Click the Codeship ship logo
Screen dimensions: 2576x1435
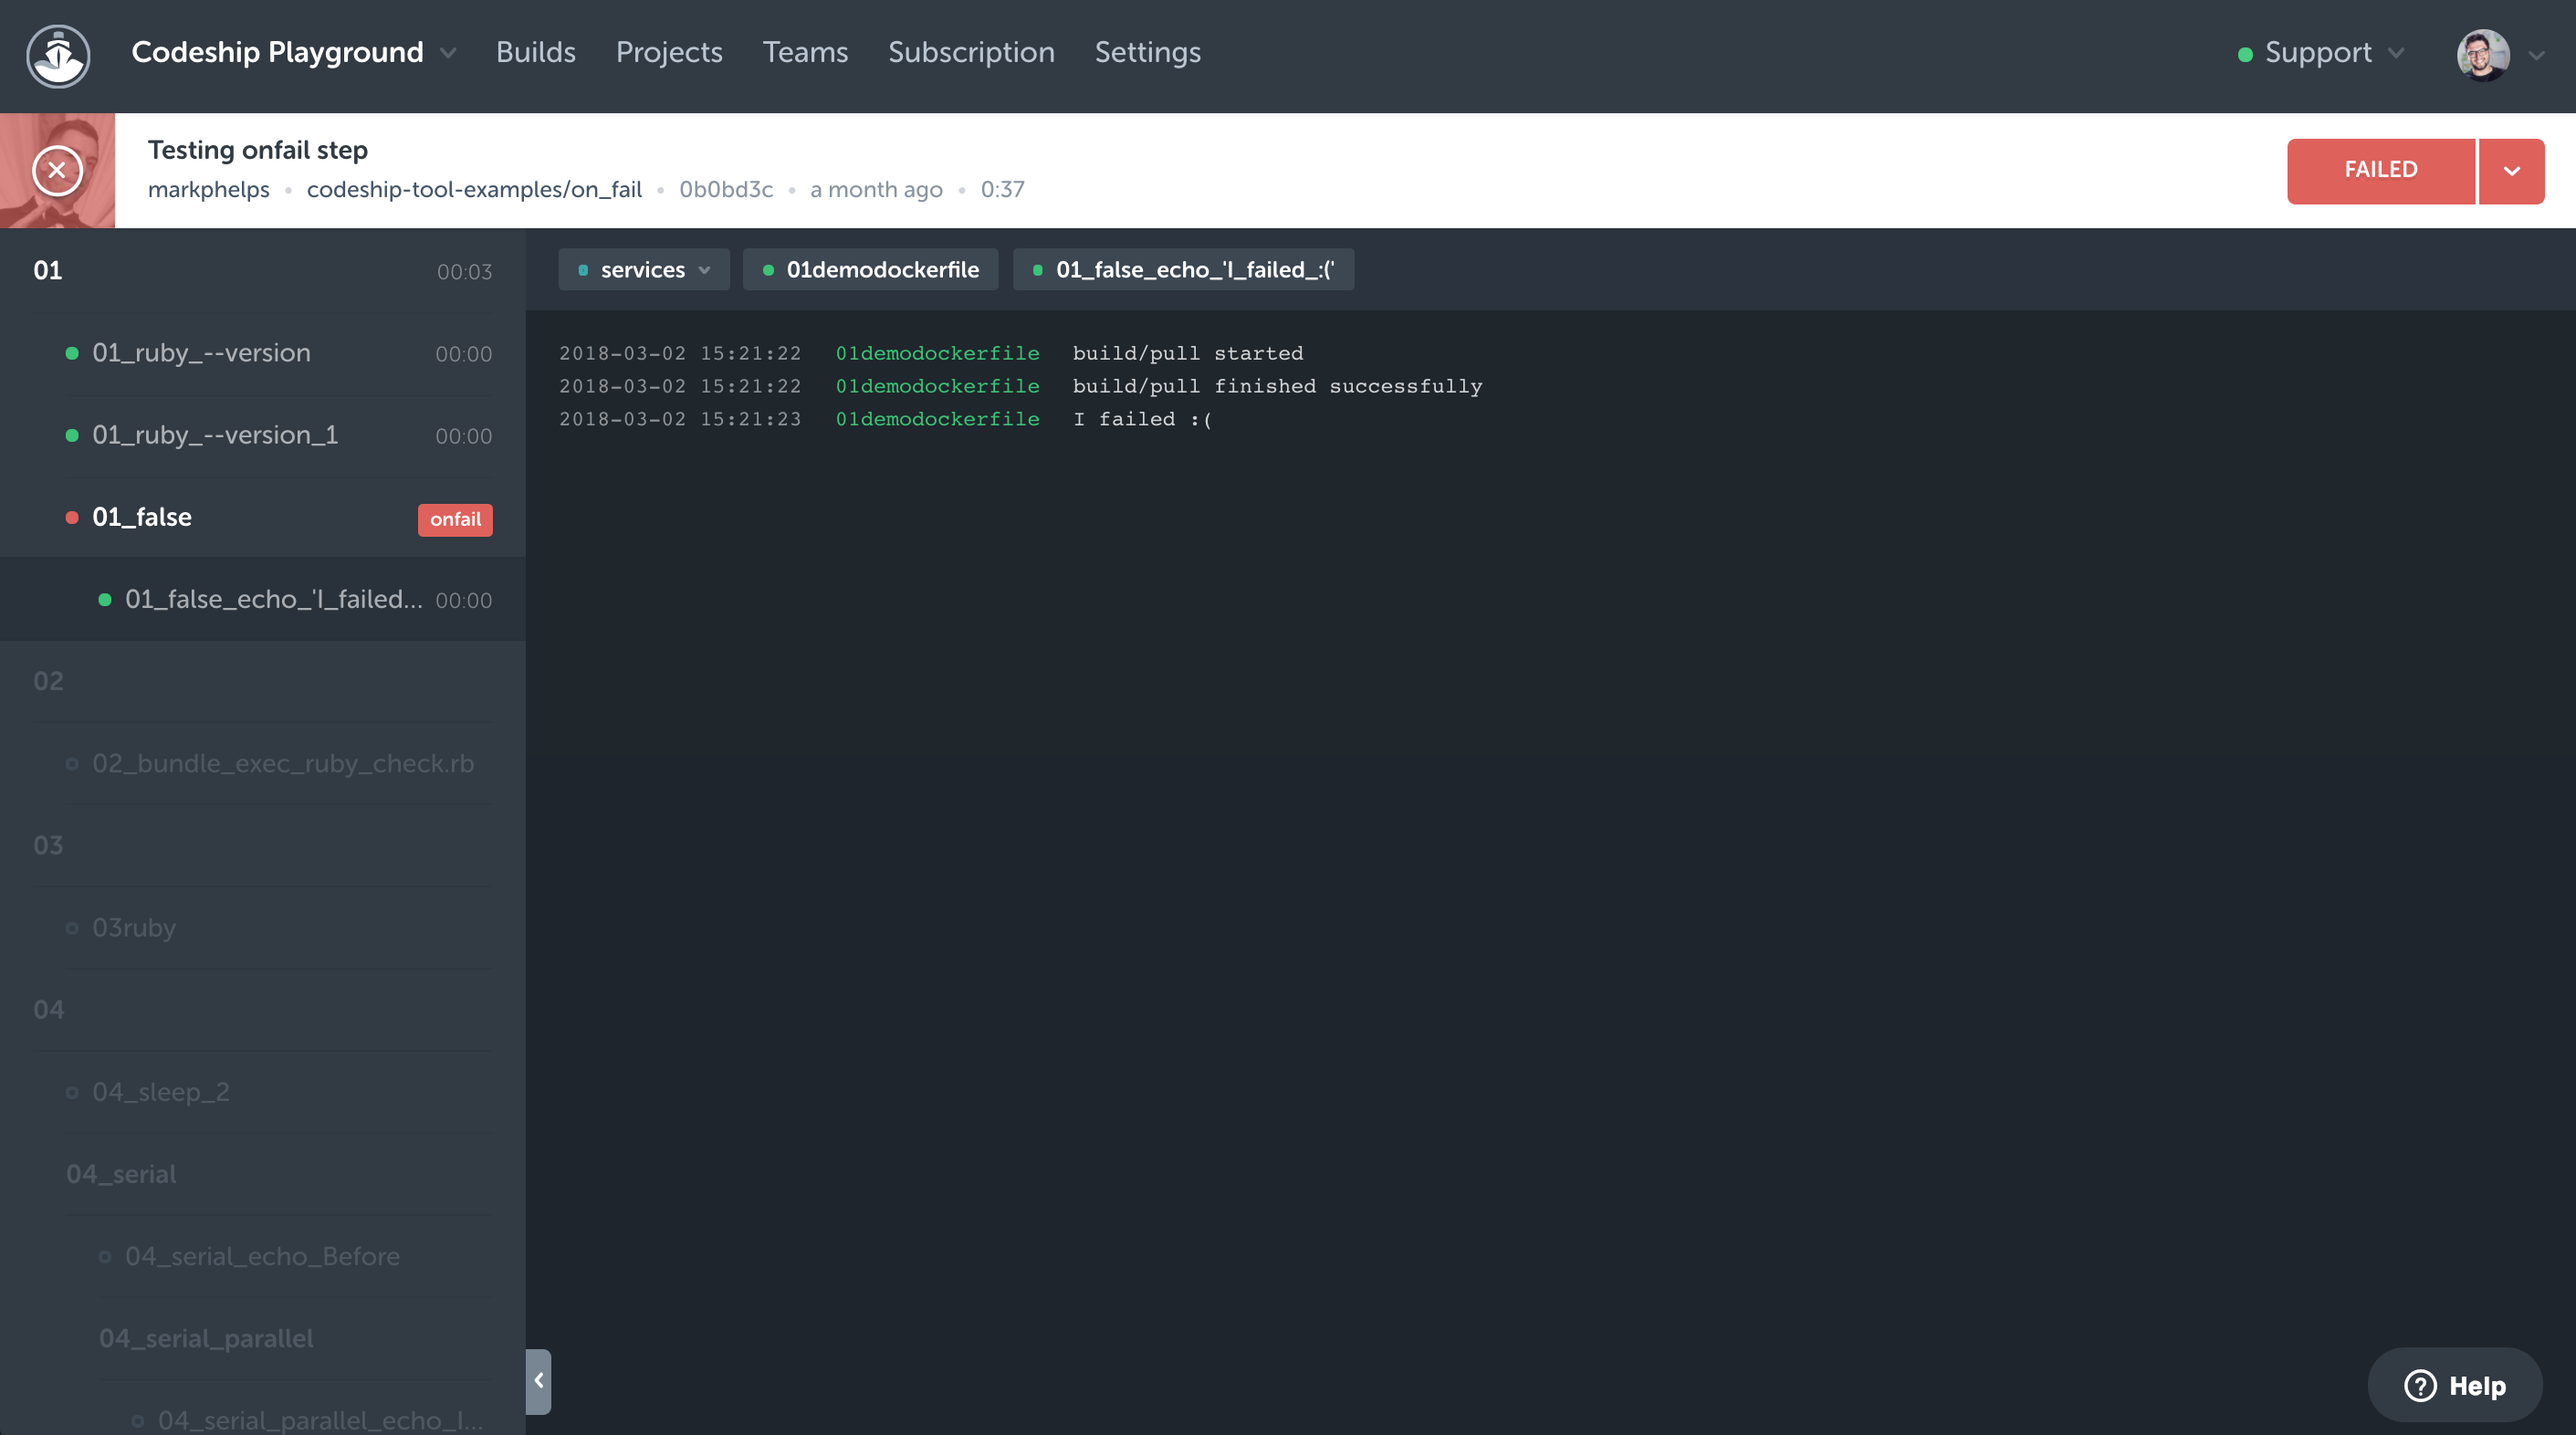pyautogui.click(x=58, y=55)
